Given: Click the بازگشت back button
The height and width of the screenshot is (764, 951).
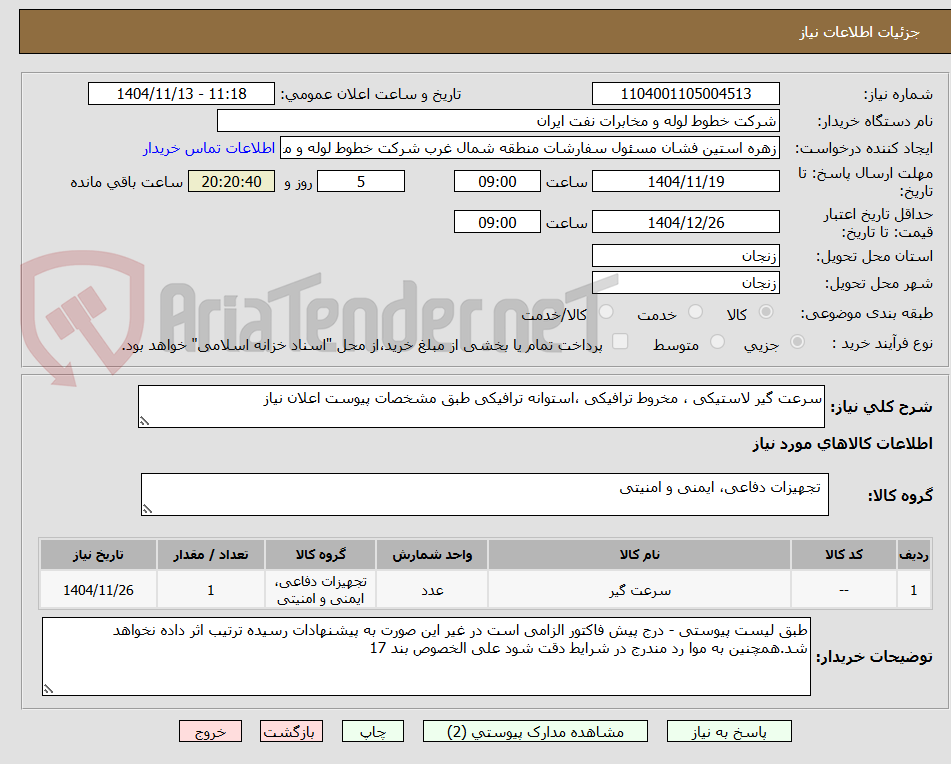Looking at the screenshot, I should pyautogui.click(x=291, y=731).
